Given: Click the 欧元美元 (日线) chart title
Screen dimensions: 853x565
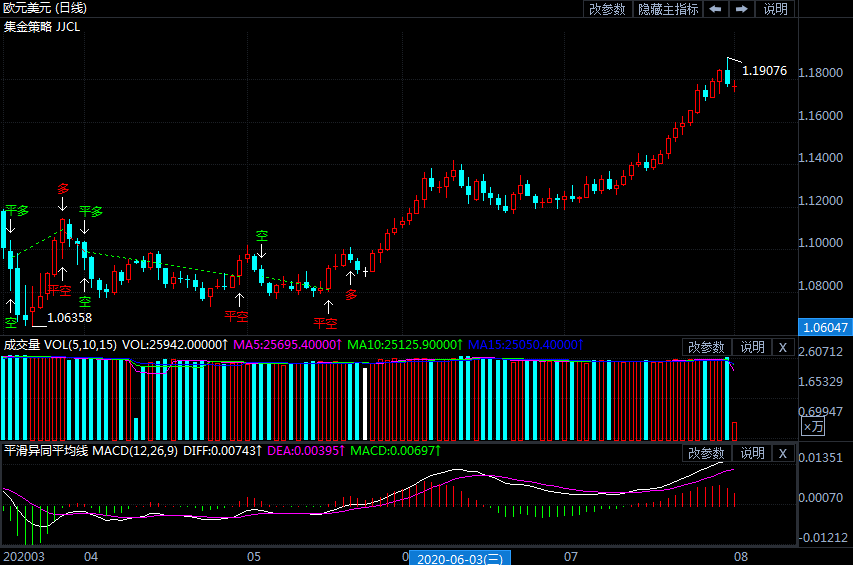Looking at the screenshot, I should tap(44, 8).
